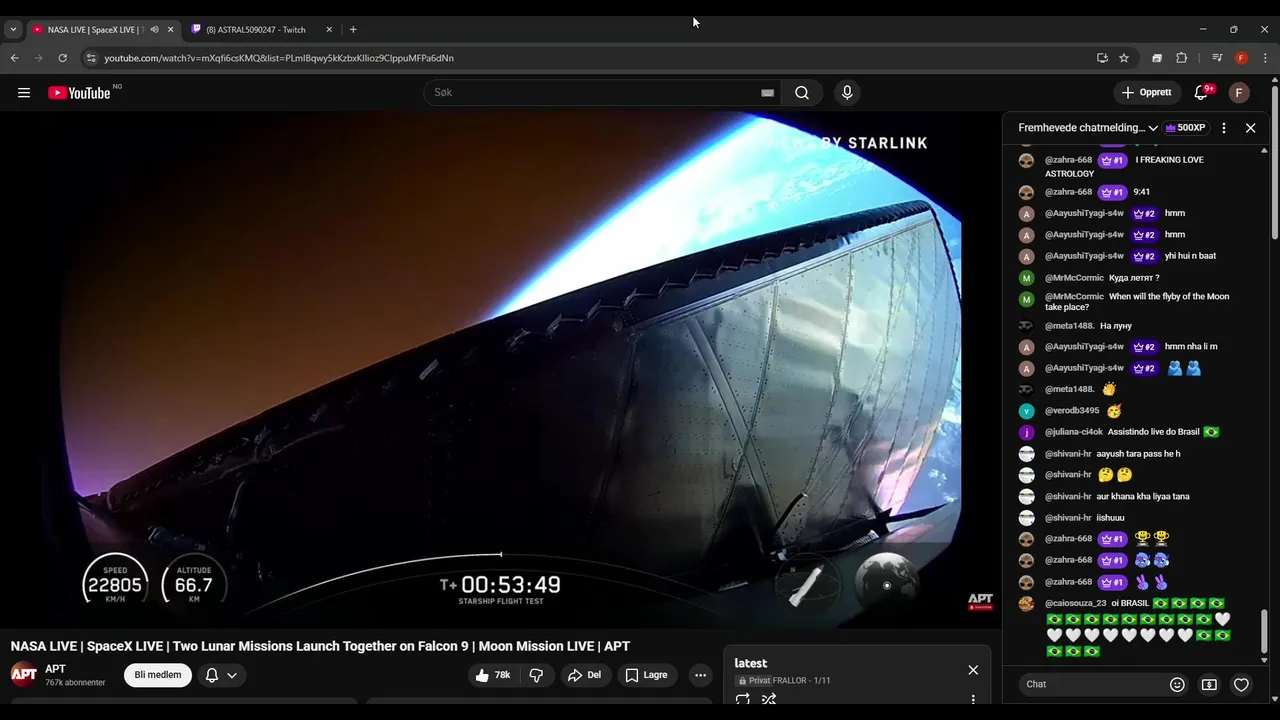
Task: Click the address bar URL
Action: [279, 58]
